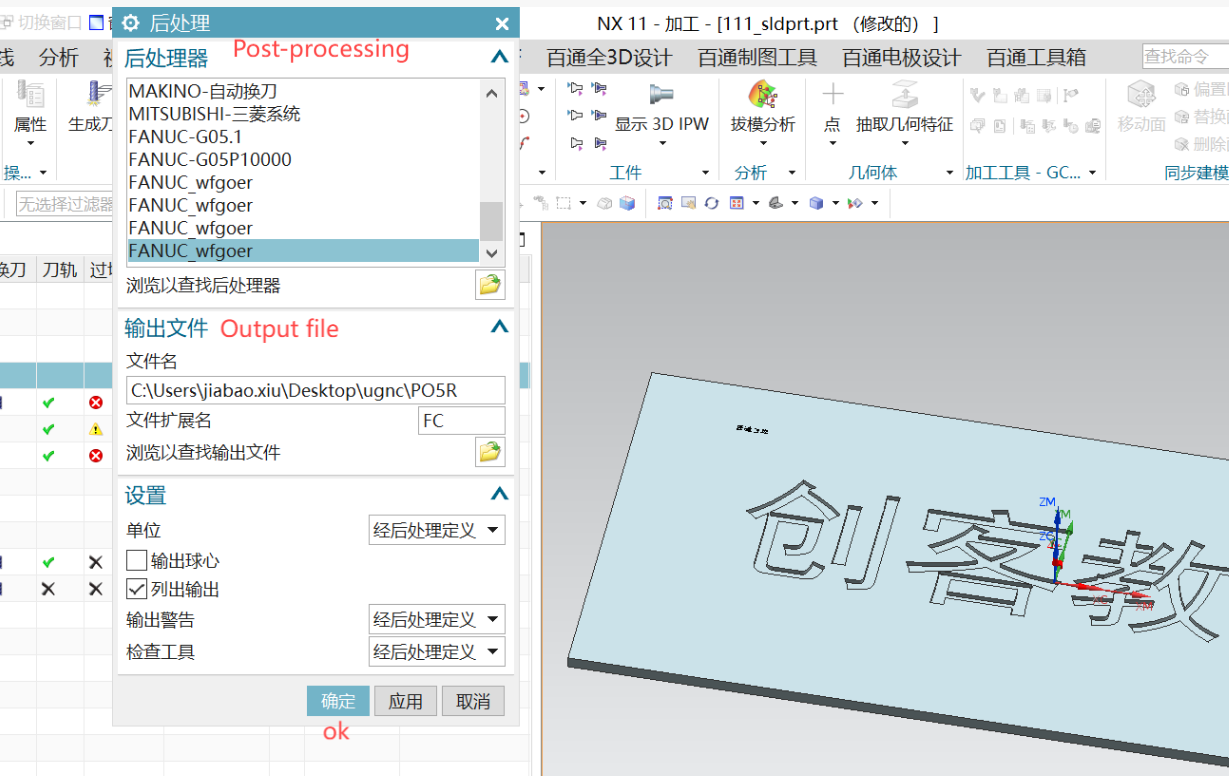Open the 百通制图工具 ribbon tab

point(758,57)
